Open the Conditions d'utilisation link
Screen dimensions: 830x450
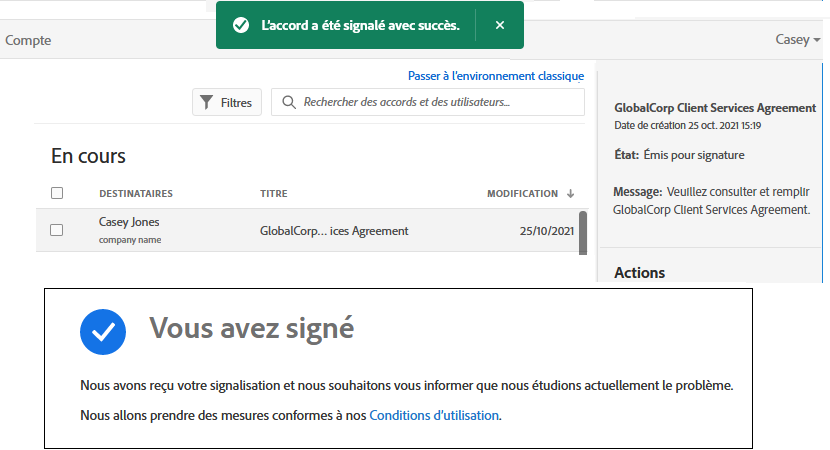(x=434, y=415)
